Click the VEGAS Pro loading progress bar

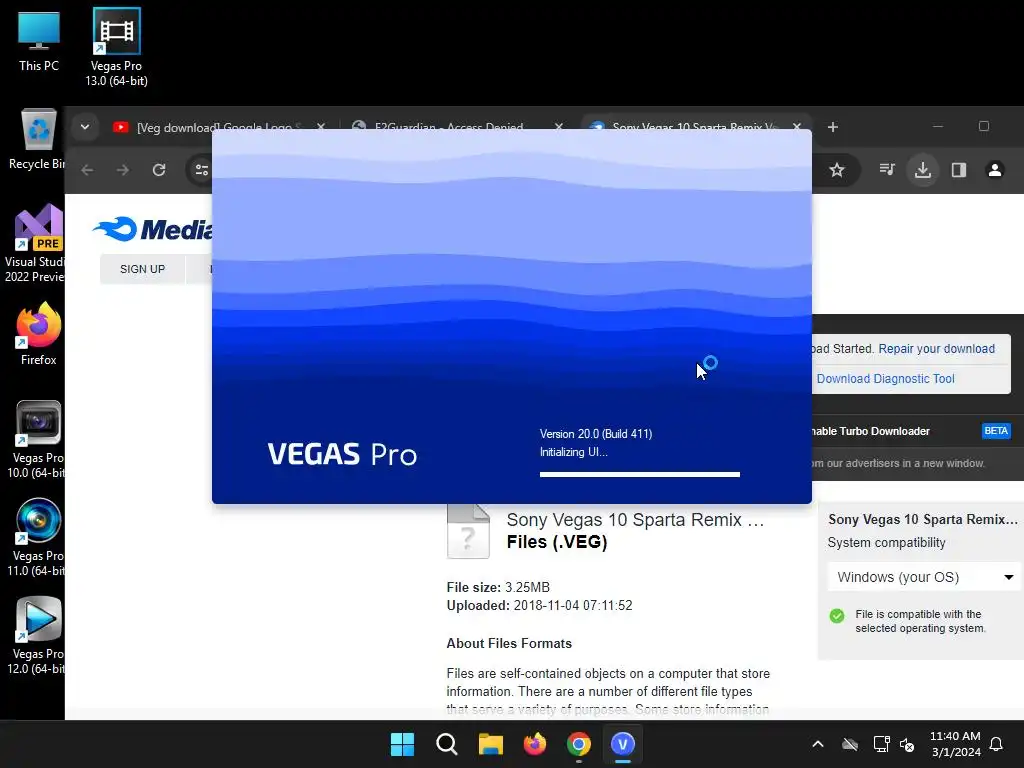(640, 475)
